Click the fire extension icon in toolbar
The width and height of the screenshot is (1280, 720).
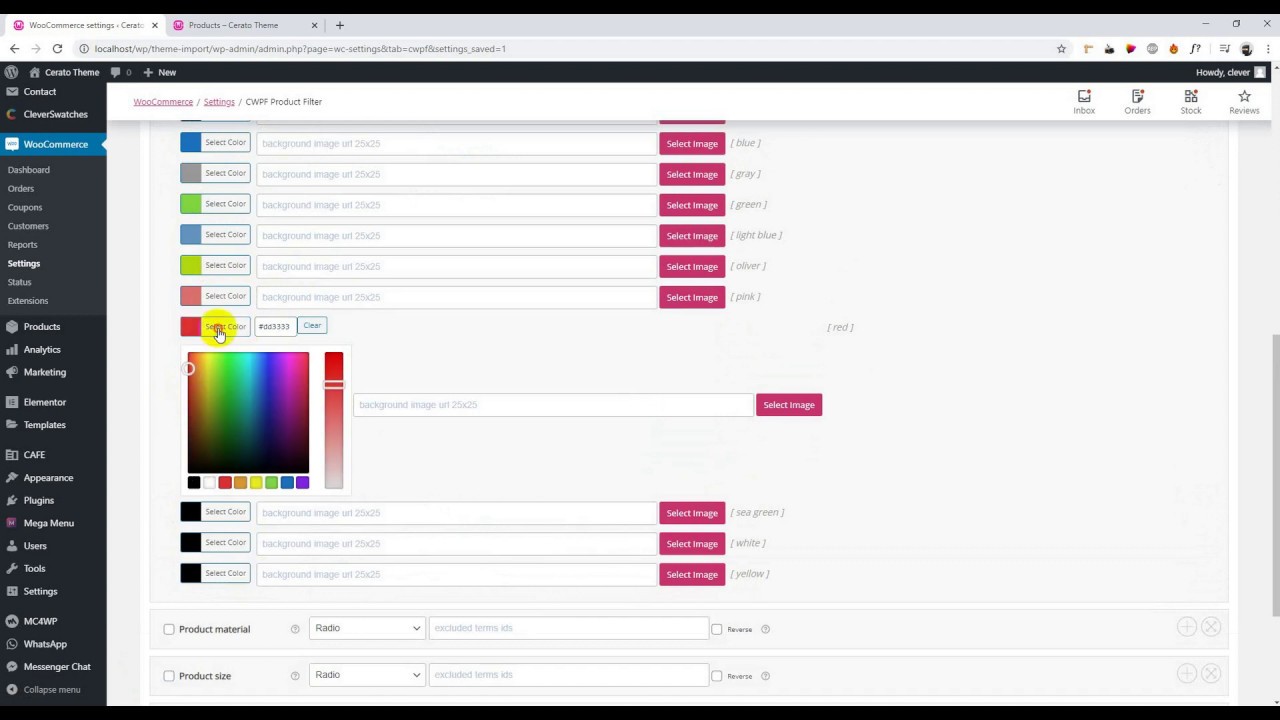tap(1173, 49)
